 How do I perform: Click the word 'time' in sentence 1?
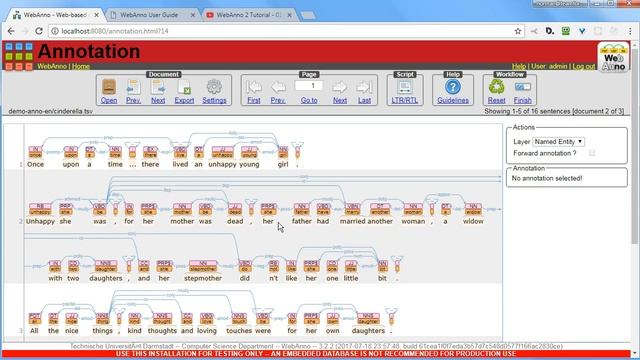(115, 164)
